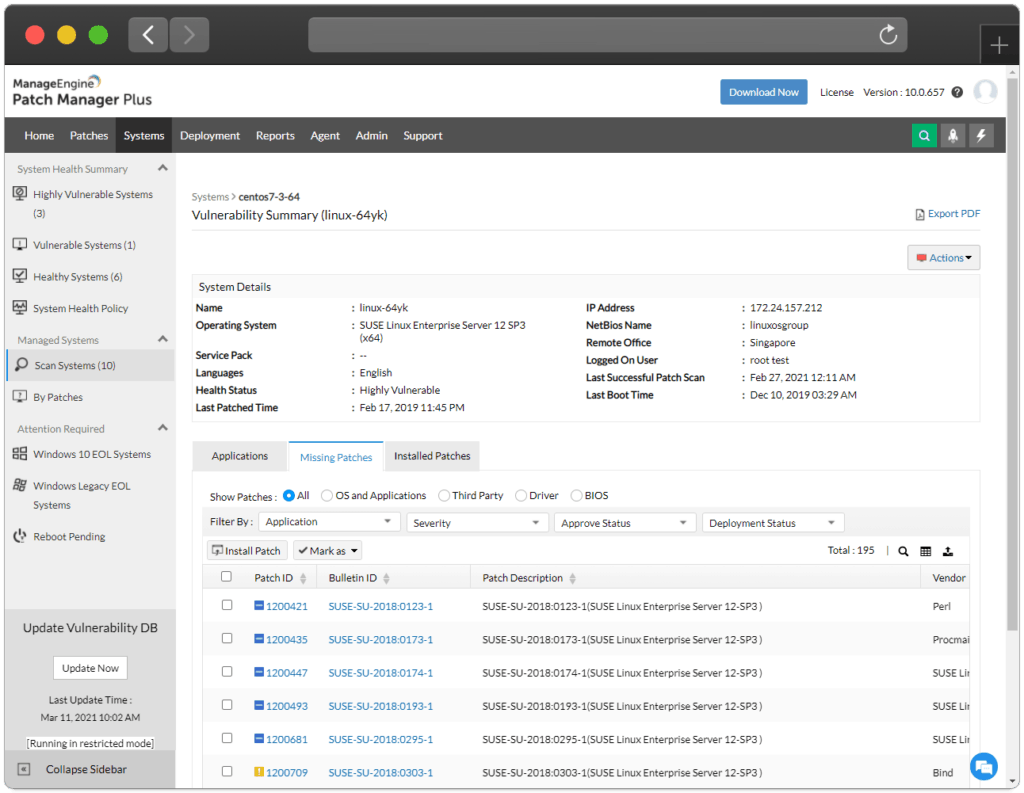Open the License link
This screenshot has height=793, width=1024.
[x=837, y=92]
